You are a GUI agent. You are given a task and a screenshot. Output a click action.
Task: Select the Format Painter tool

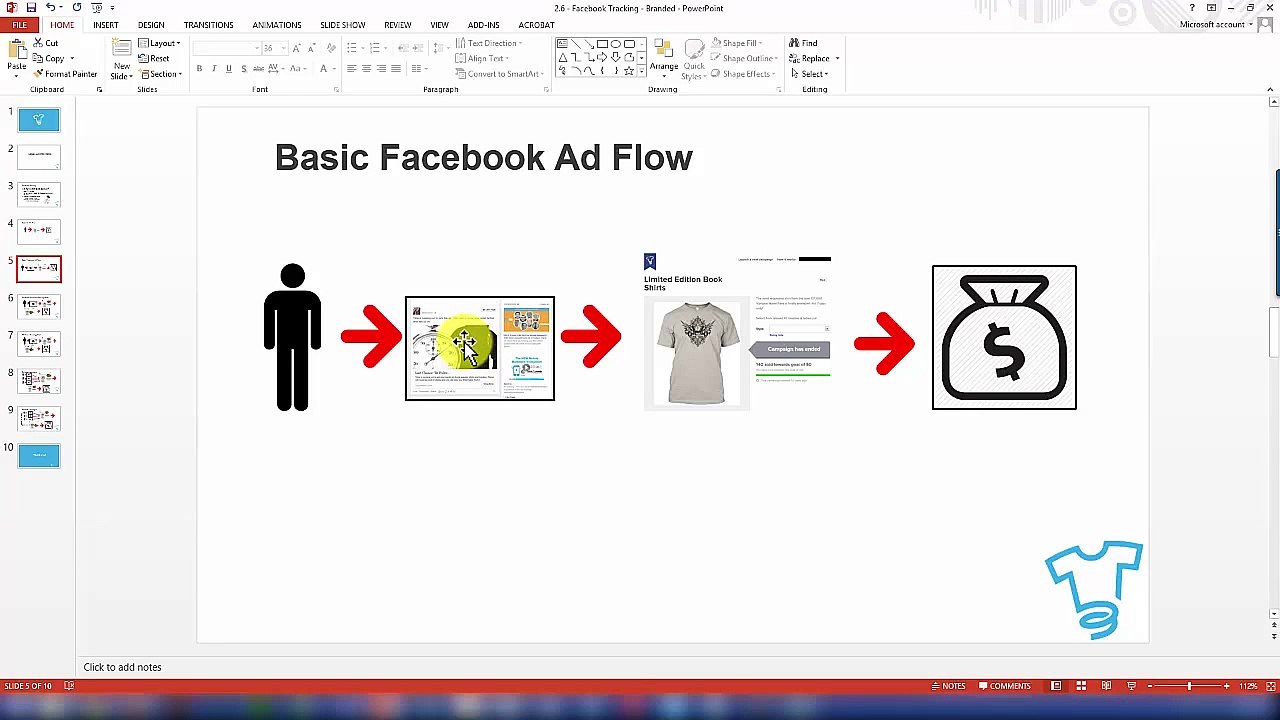point(65,74)
